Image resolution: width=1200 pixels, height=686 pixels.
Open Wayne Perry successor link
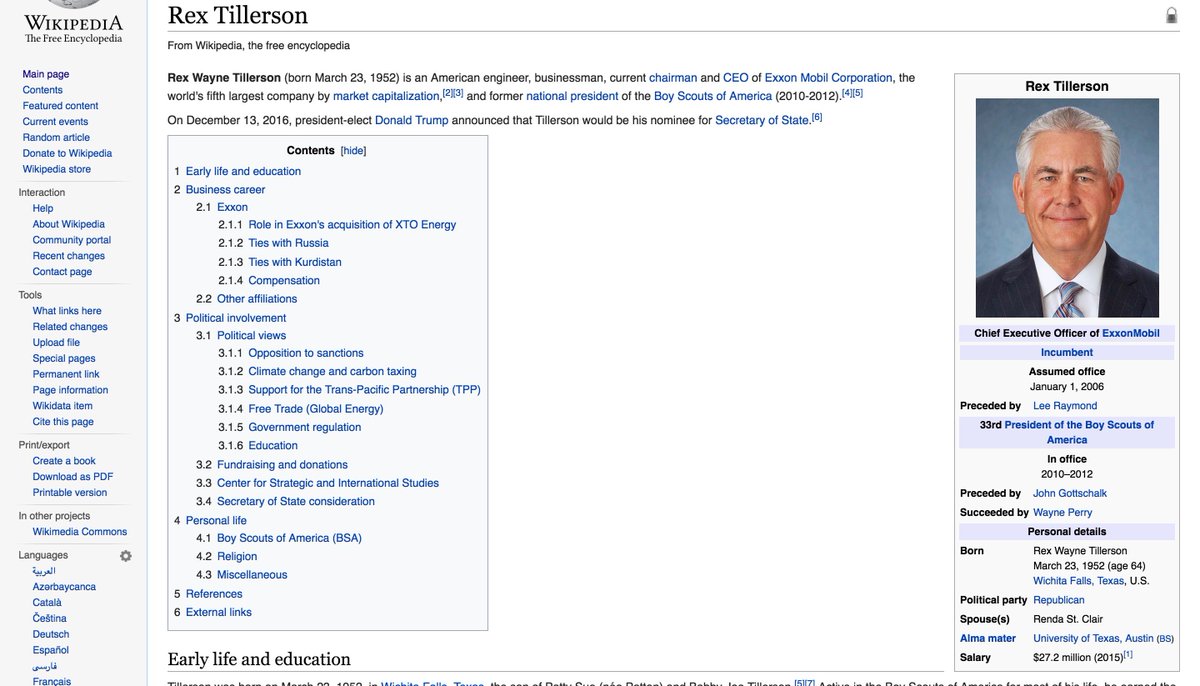(1063, 513)
